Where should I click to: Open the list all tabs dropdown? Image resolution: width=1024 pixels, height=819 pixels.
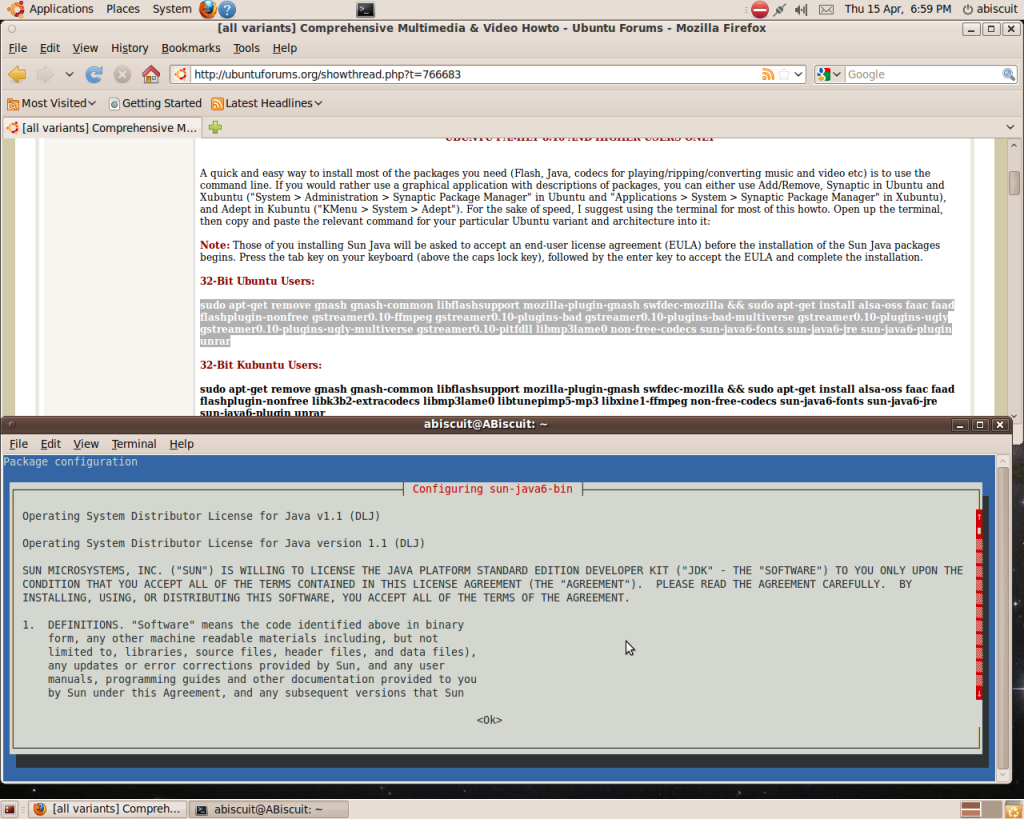(x=1010, y=127)
